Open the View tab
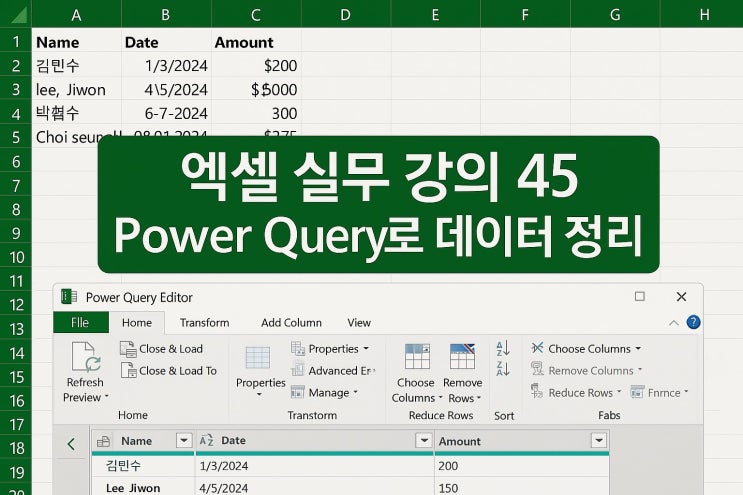The height and width of the screenshot is (495, 743). (x=359, y=323)
